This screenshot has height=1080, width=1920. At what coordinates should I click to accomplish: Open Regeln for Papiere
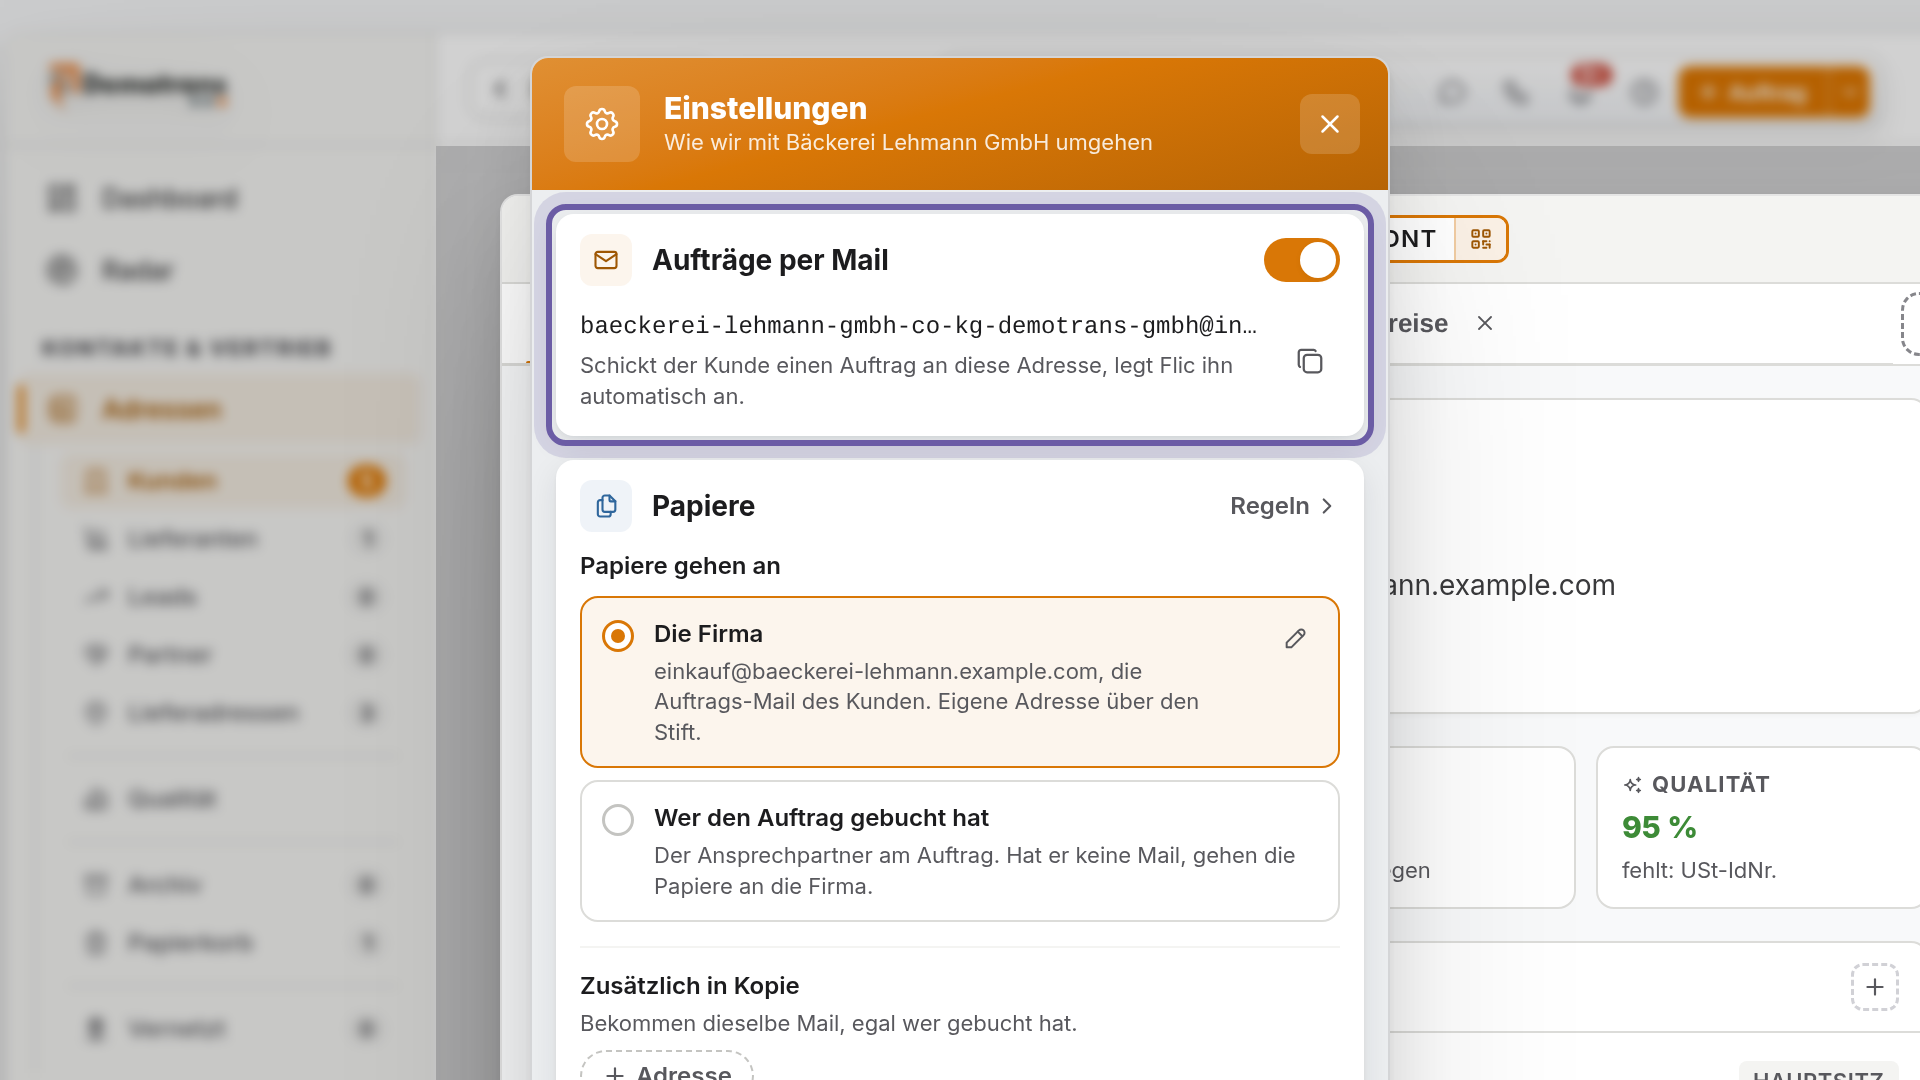(1282, 506)
